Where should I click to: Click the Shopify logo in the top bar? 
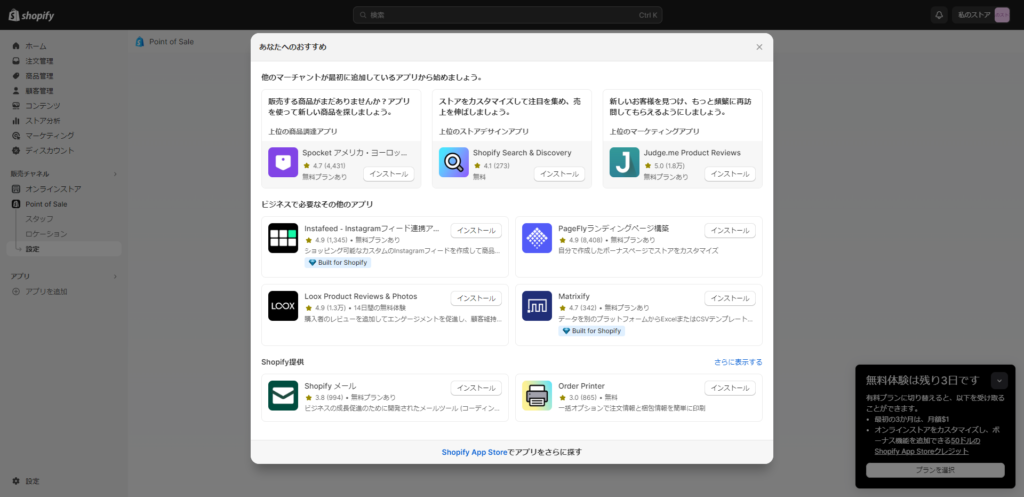[x=31, y=15]
